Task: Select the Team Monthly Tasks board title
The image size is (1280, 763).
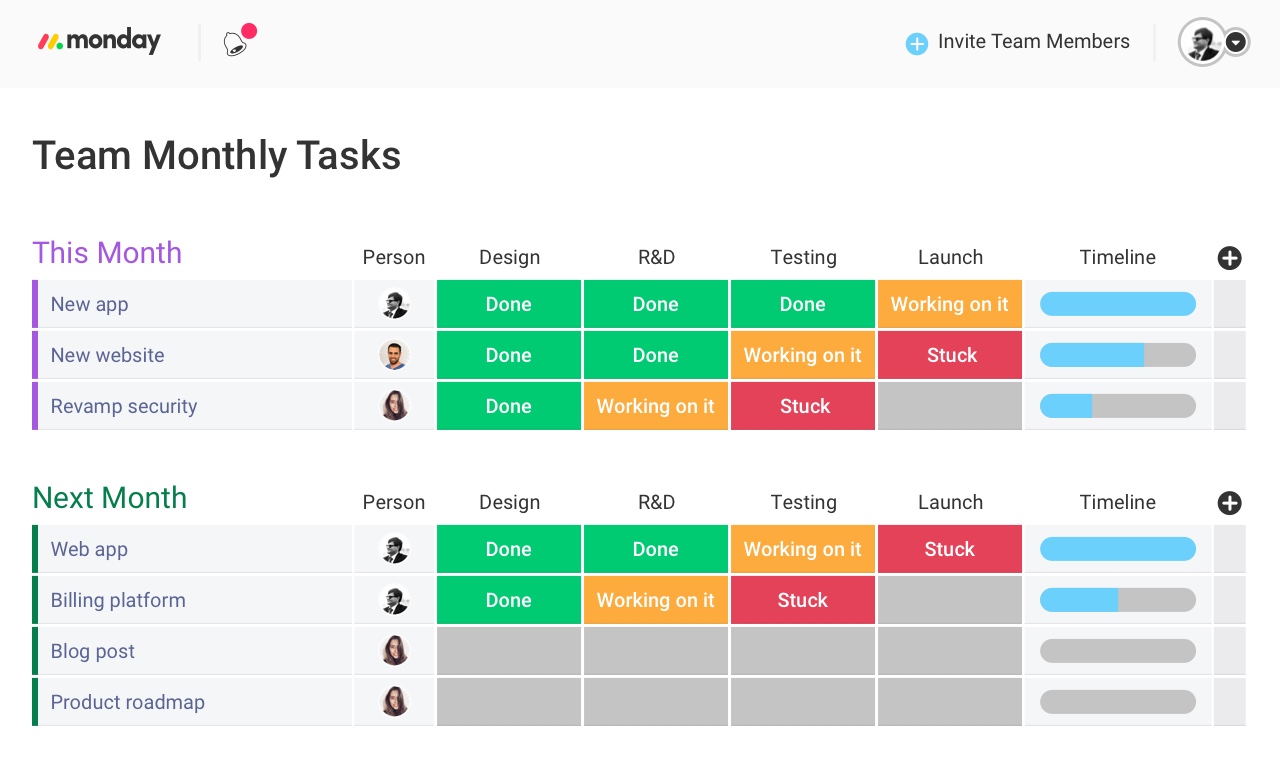Action: 217,156
